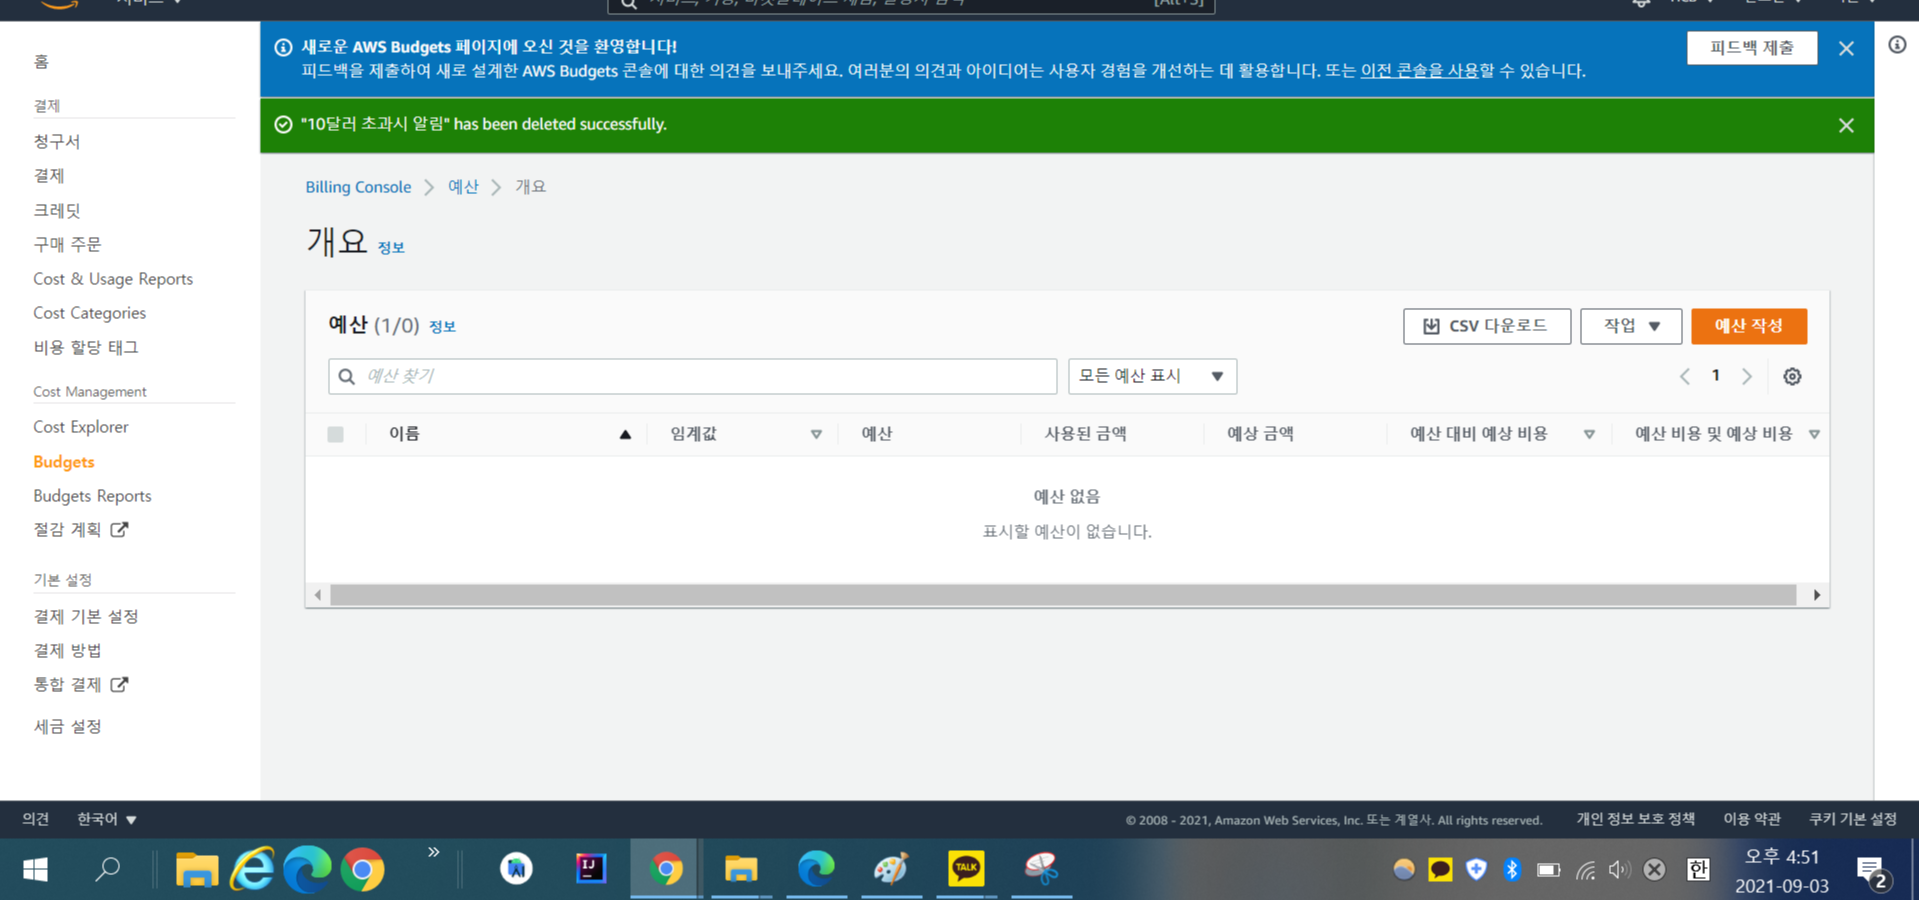Switch to active Chrome window in taskbar
Viewport: 1919px width, 900px height.
tap(666, 868)
